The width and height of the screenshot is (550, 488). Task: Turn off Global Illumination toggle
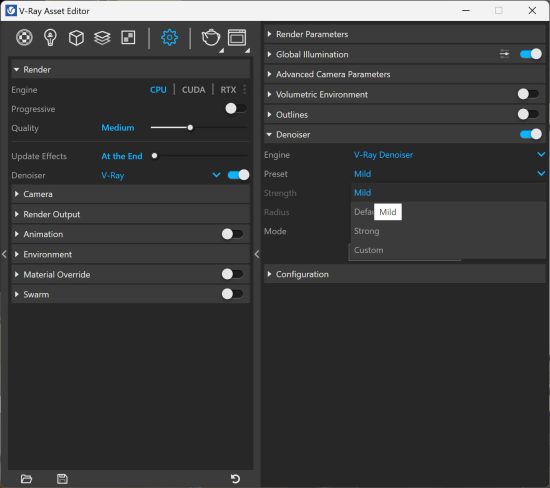click(x=531, y=54)
